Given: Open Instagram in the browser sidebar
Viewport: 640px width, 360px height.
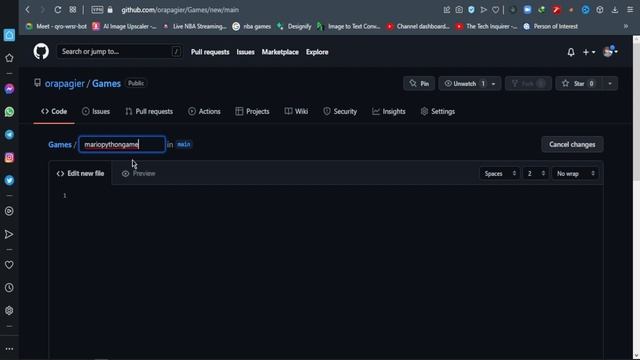Looking at the screenshot, I should coord(9,158).
